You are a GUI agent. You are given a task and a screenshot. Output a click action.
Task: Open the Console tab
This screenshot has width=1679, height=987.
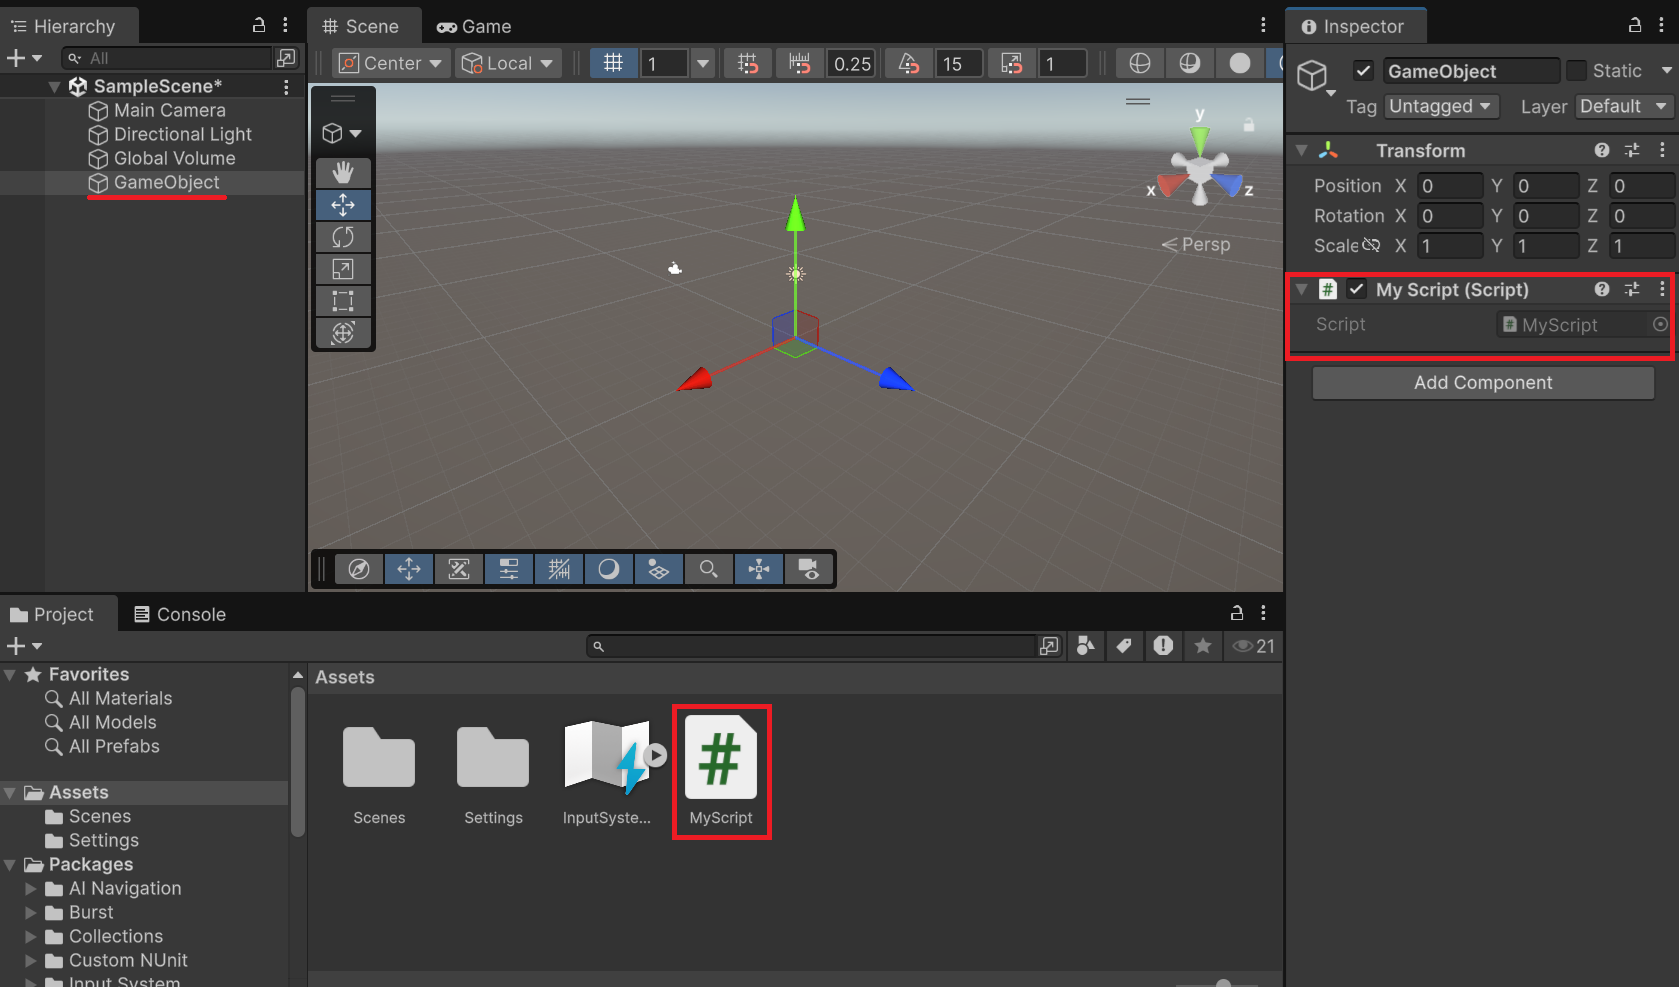[180, 614]
